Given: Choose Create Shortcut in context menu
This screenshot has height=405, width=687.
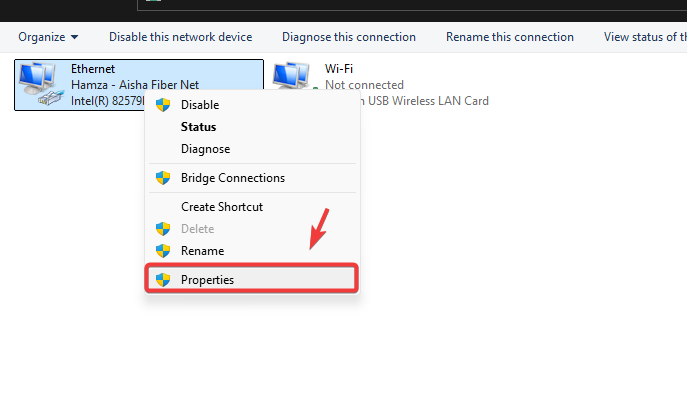Looking at the screenshot, I should pos(221,207).
